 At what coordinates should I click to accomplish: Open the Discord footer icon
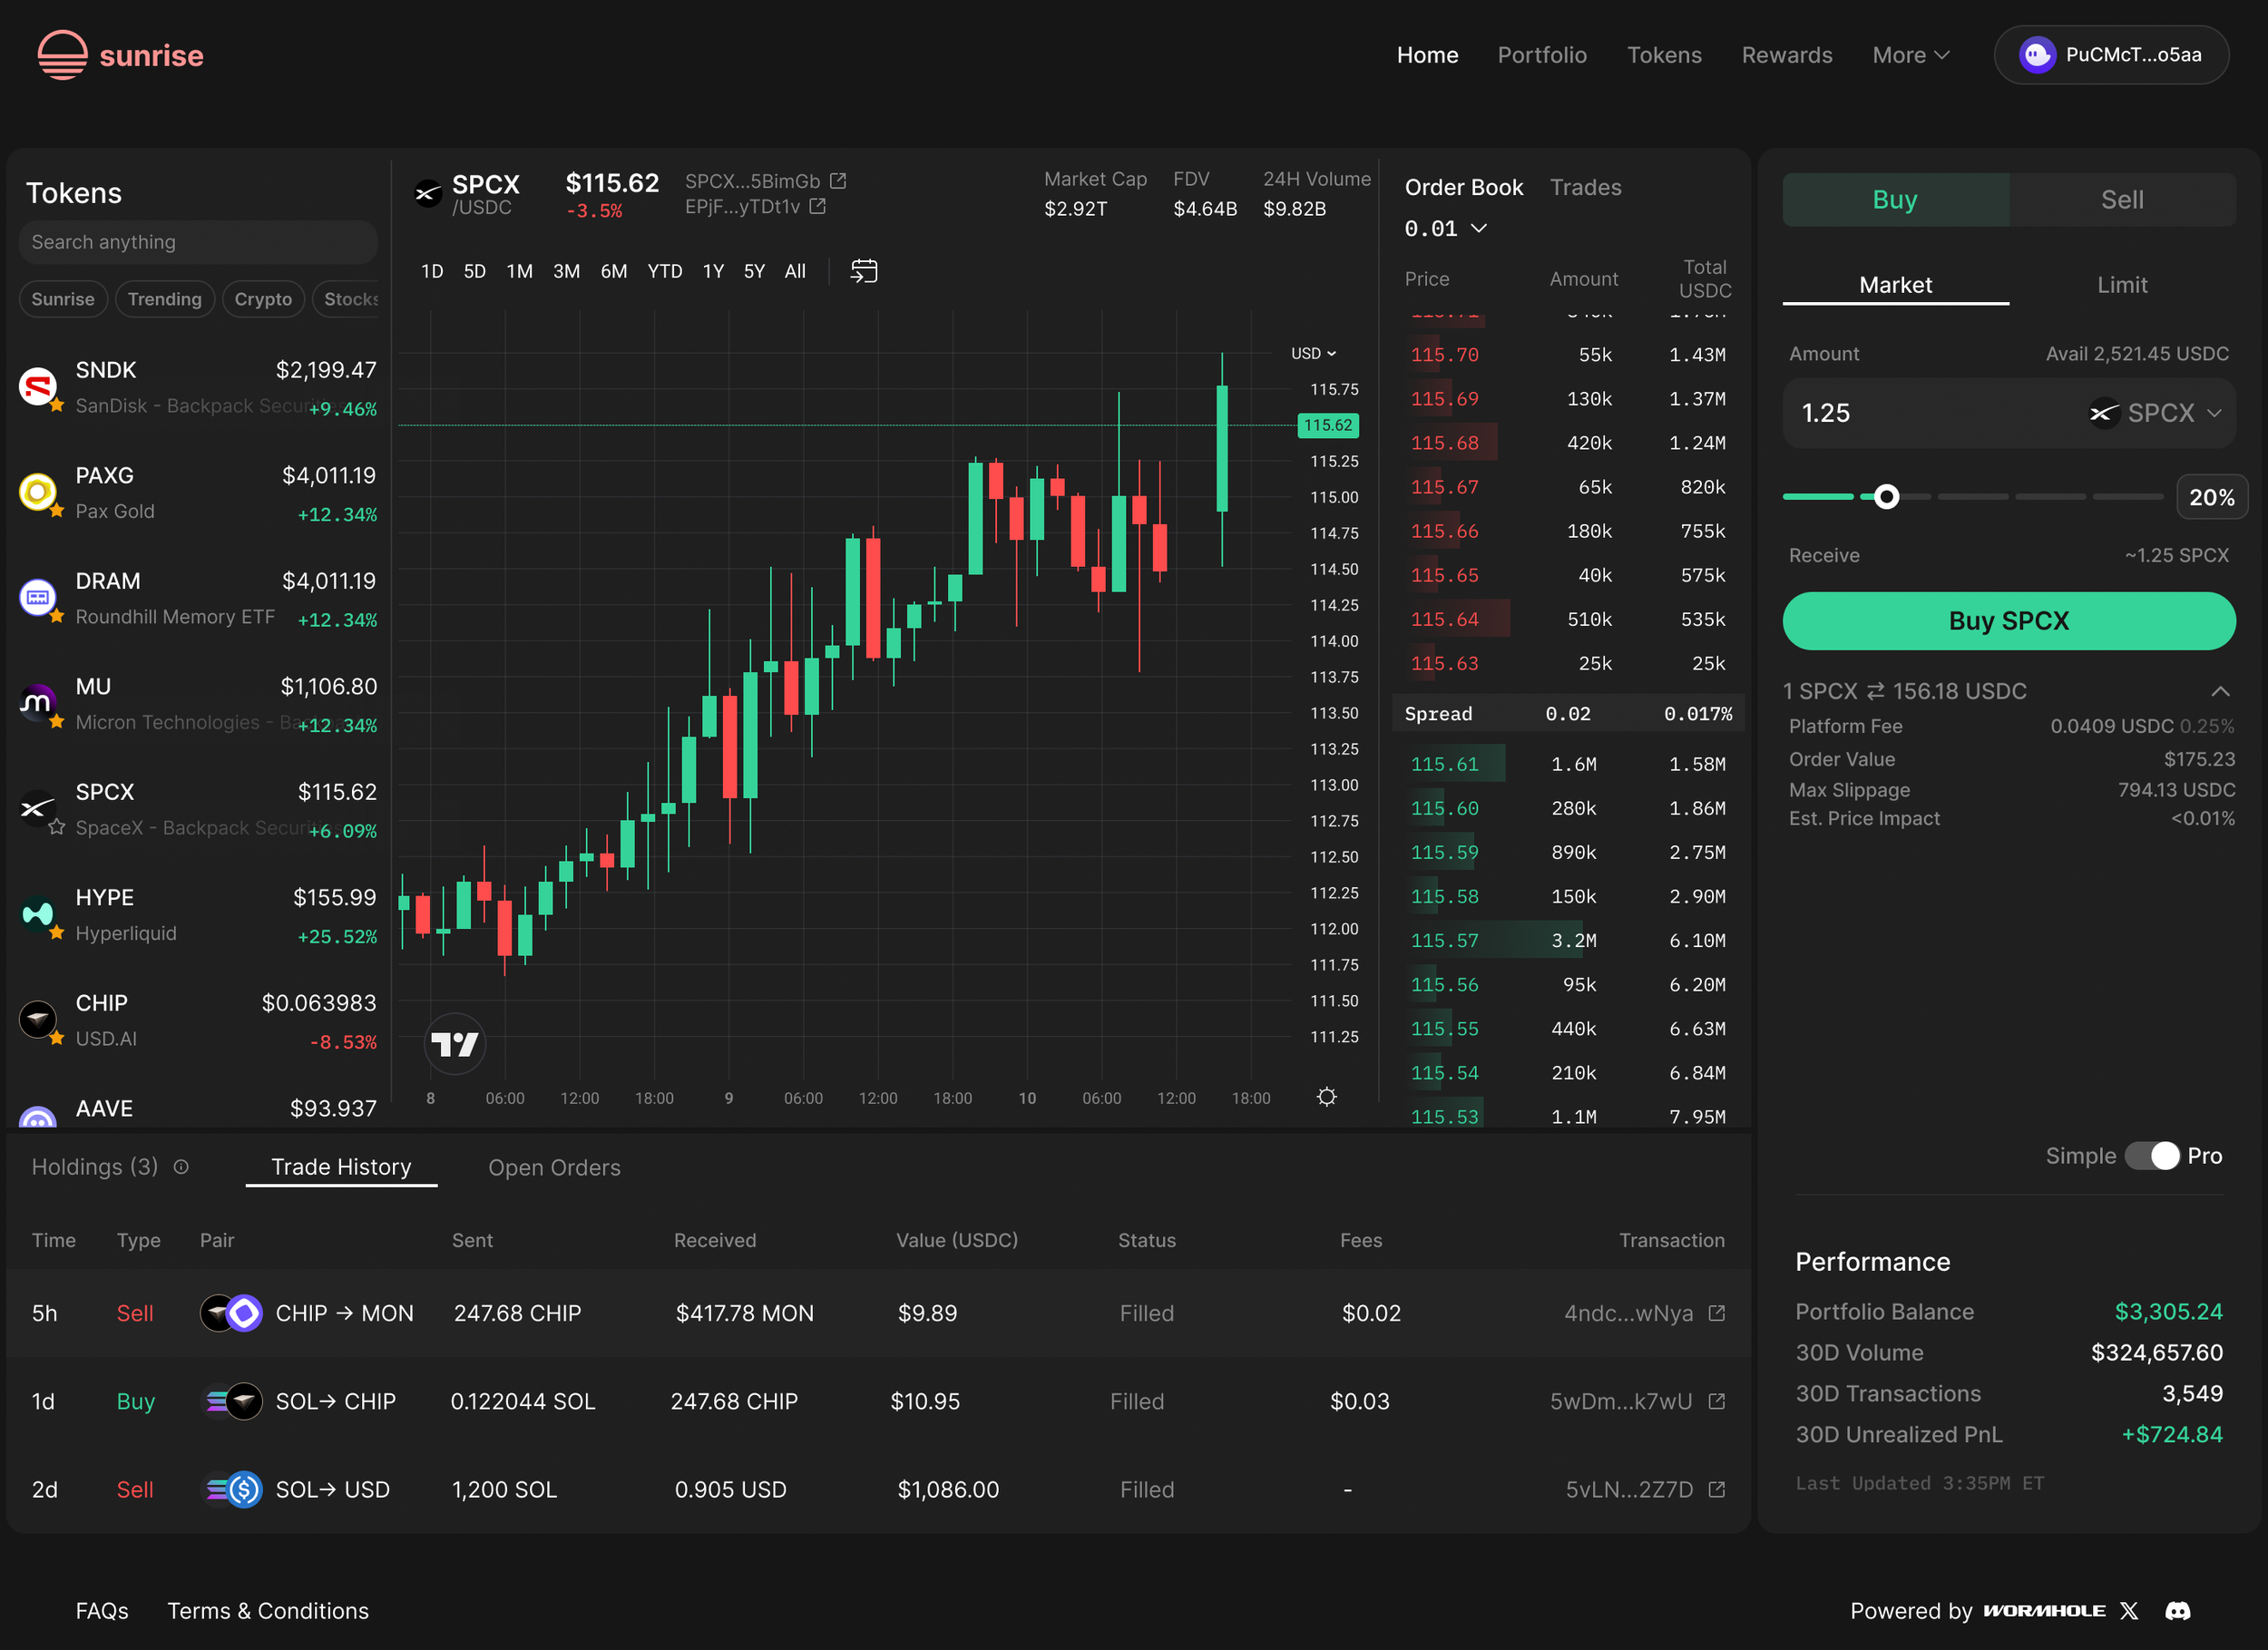coord(2178,1611)
